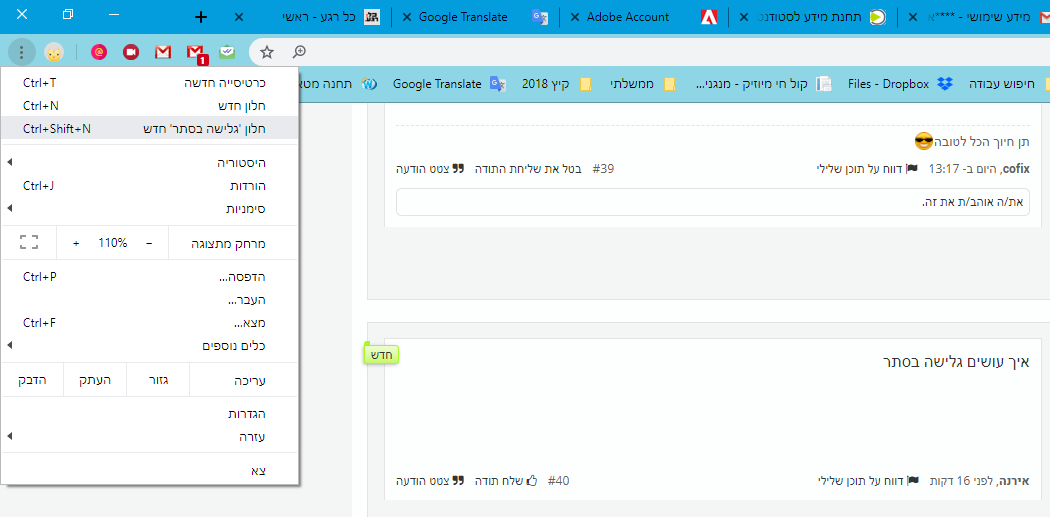Click the WordPress bookmark icon
Image resolution: width=1050 pixels, height=517 pixels.
pyautogui.click(x=370, y=84)
